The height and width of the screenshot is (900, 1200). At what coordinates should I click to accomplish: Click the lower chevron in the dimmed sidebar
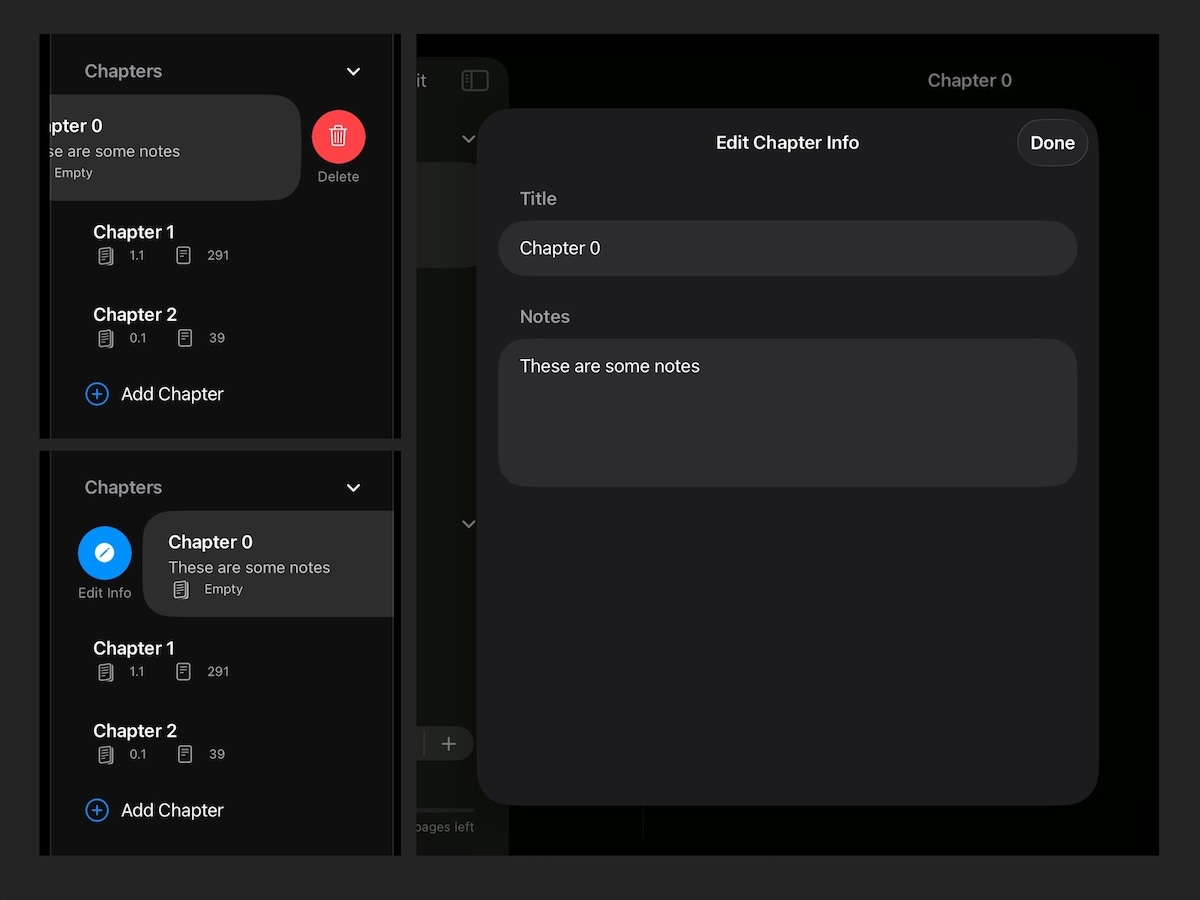point(467,524)
